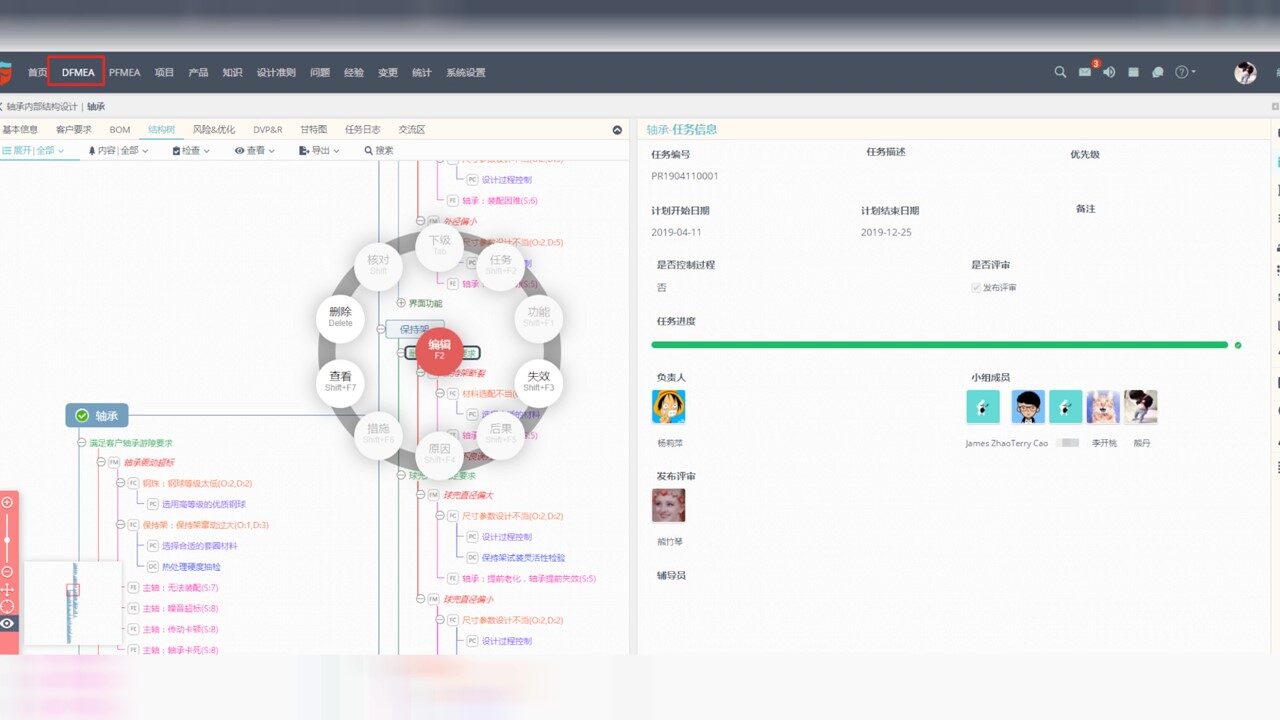The width and height of the screenshot is (1280, 720).
Task: Switch to DVP&R tab
Action: point(268,129)
